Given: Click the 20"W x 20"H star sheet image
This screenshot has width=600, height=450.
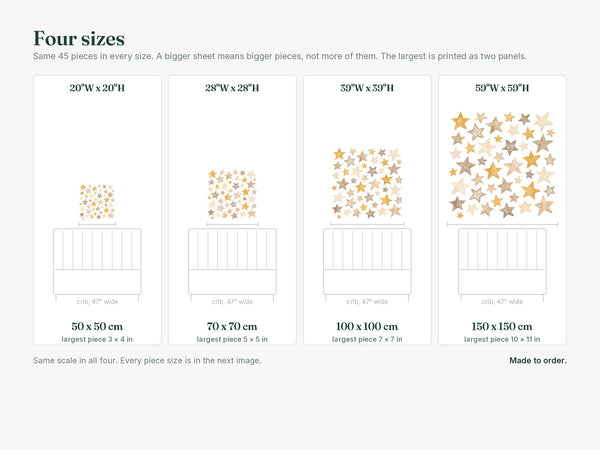Looking at the screenshot, I should click(x=97, y=202).
